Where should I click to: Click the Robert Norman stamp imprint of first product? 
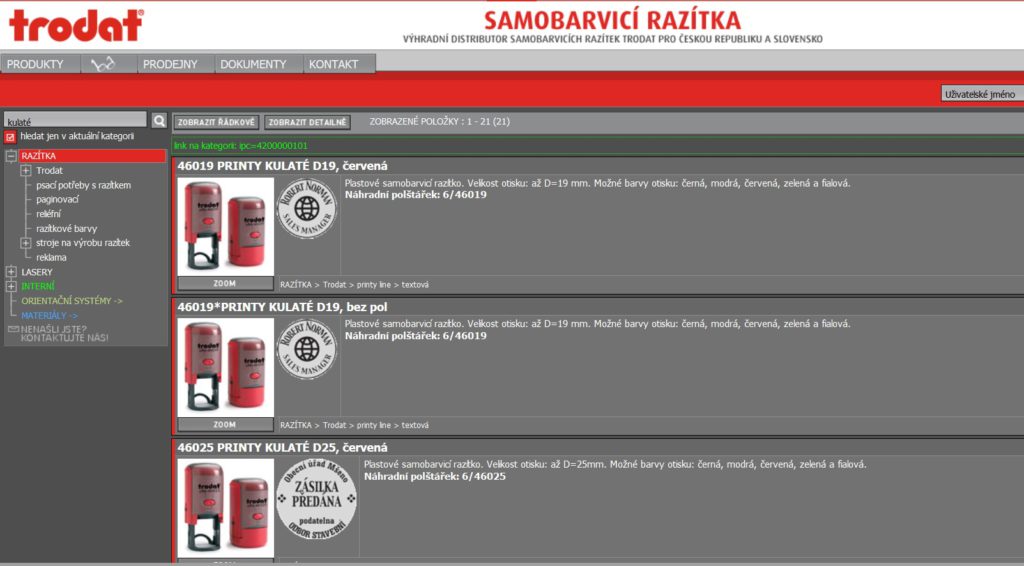click(307, 208)
